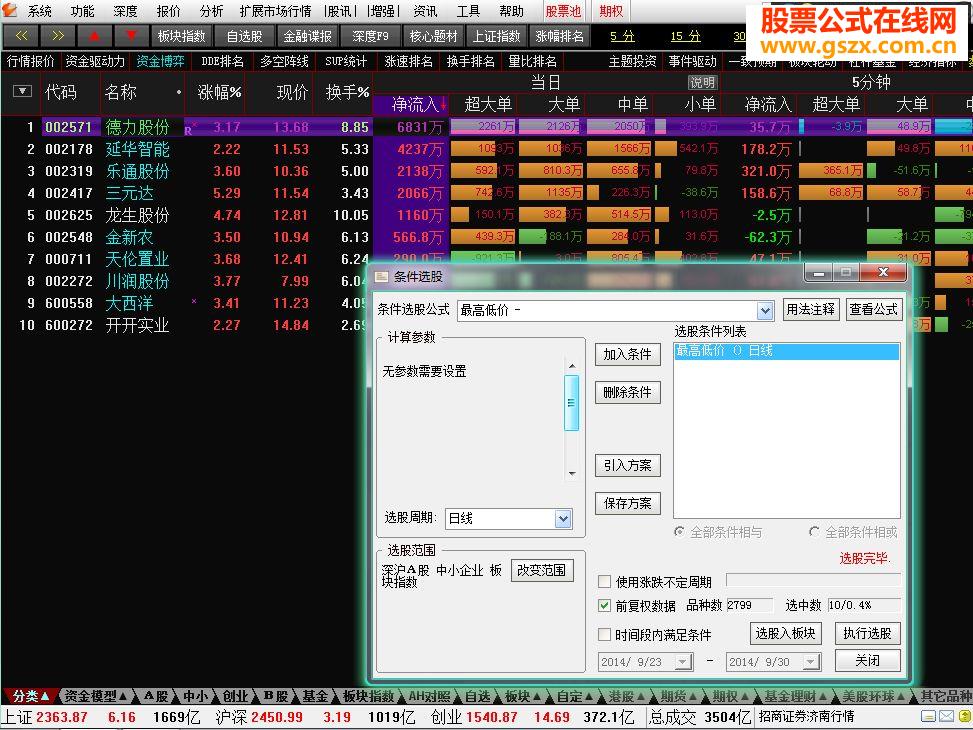
Task: Expand the 自定 bottom tab
Action: [574, 696]
